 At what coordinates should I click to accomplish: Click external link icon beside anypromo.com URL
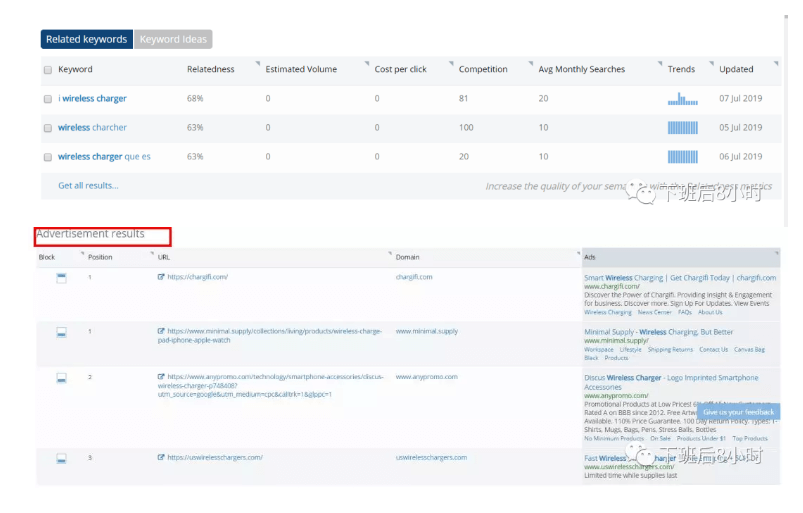(x=161, y=378)
